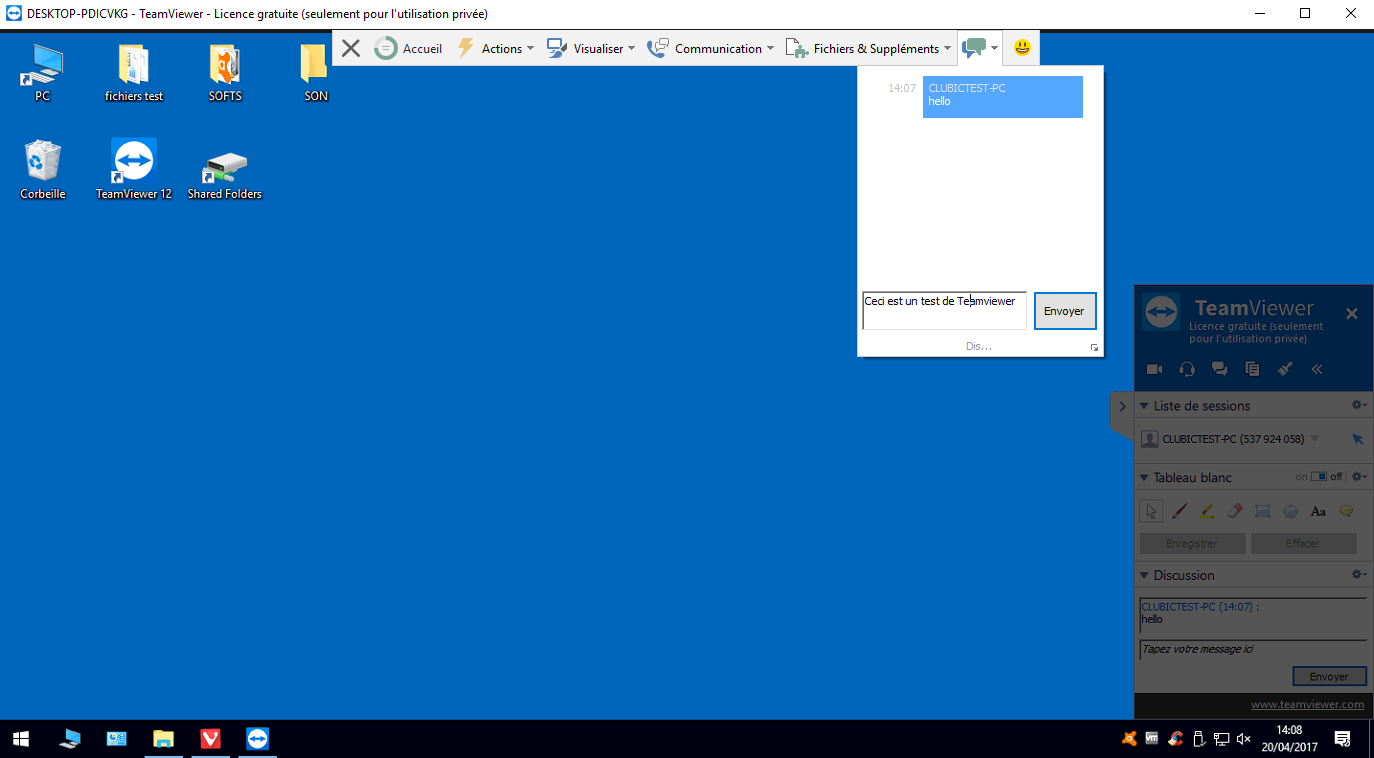Open the Communication menu
This screenshot has height=758, width=1374.
pyautogui.click(x=711, y=48)
